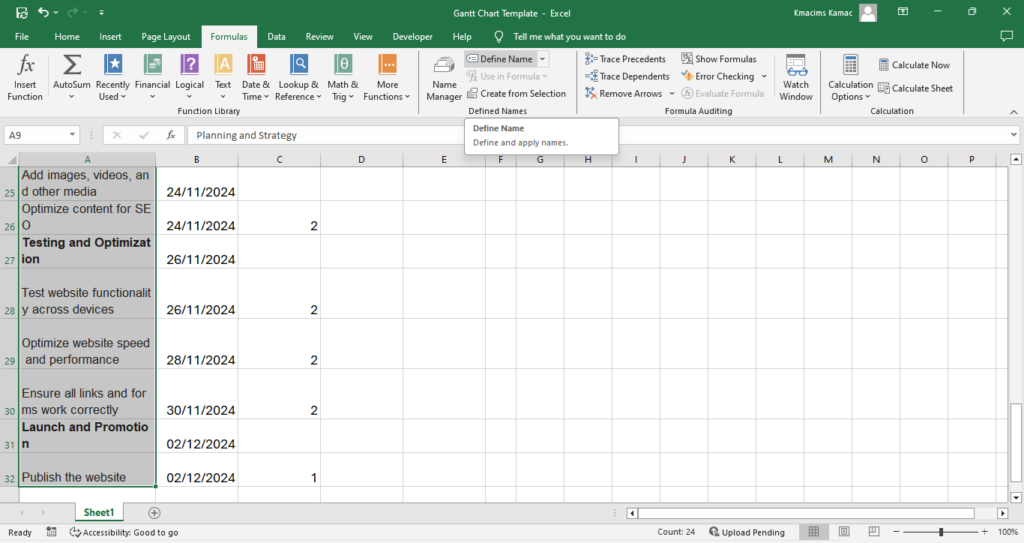Click Calculate Sheet
Screen dimensions: 1024x543
[916, 88]
